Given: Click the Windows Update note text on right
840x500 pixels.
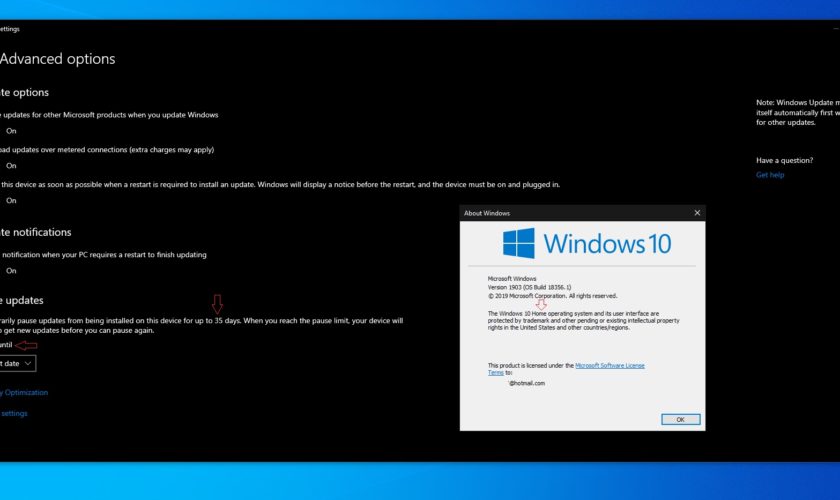Looking at the screenshot, I should pyautogui.click(x=798, y=113).
